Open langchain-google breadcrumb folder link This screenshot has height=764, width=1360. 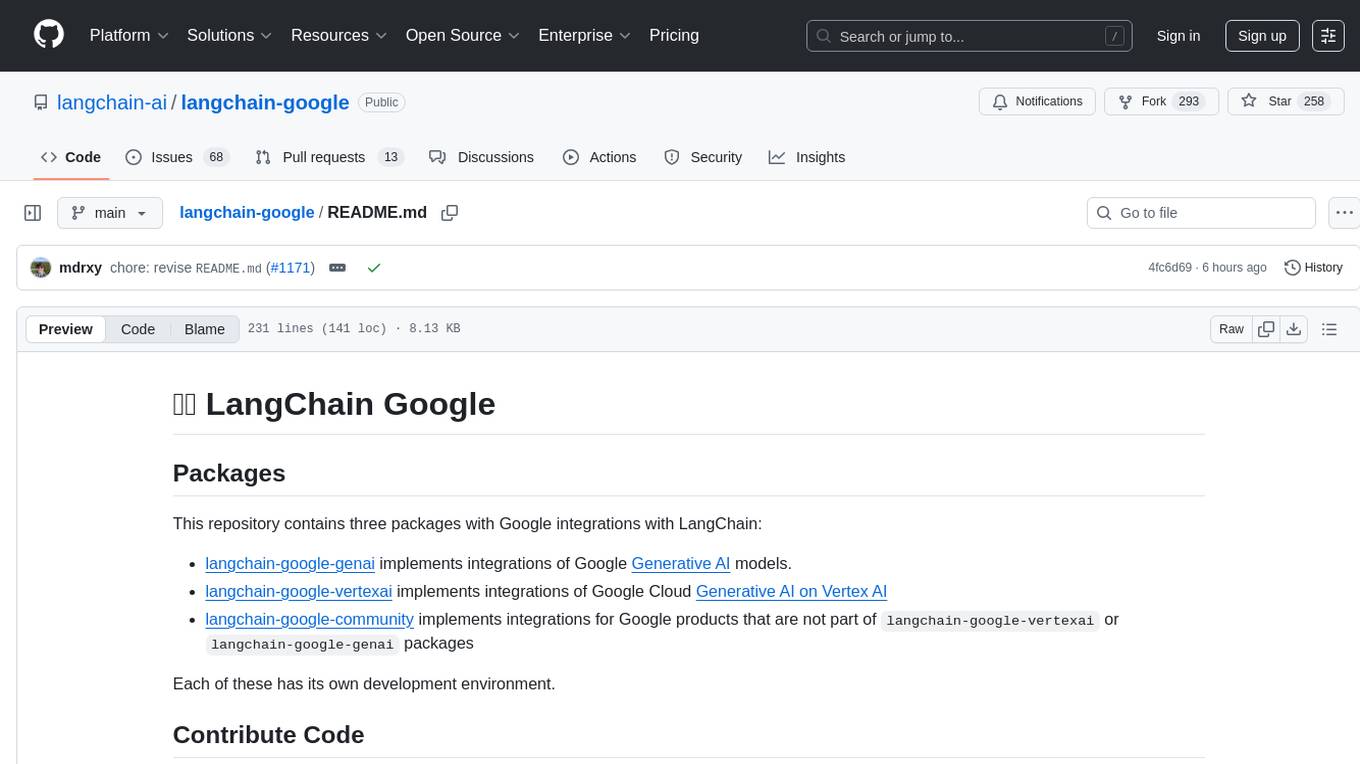(247, 212)
